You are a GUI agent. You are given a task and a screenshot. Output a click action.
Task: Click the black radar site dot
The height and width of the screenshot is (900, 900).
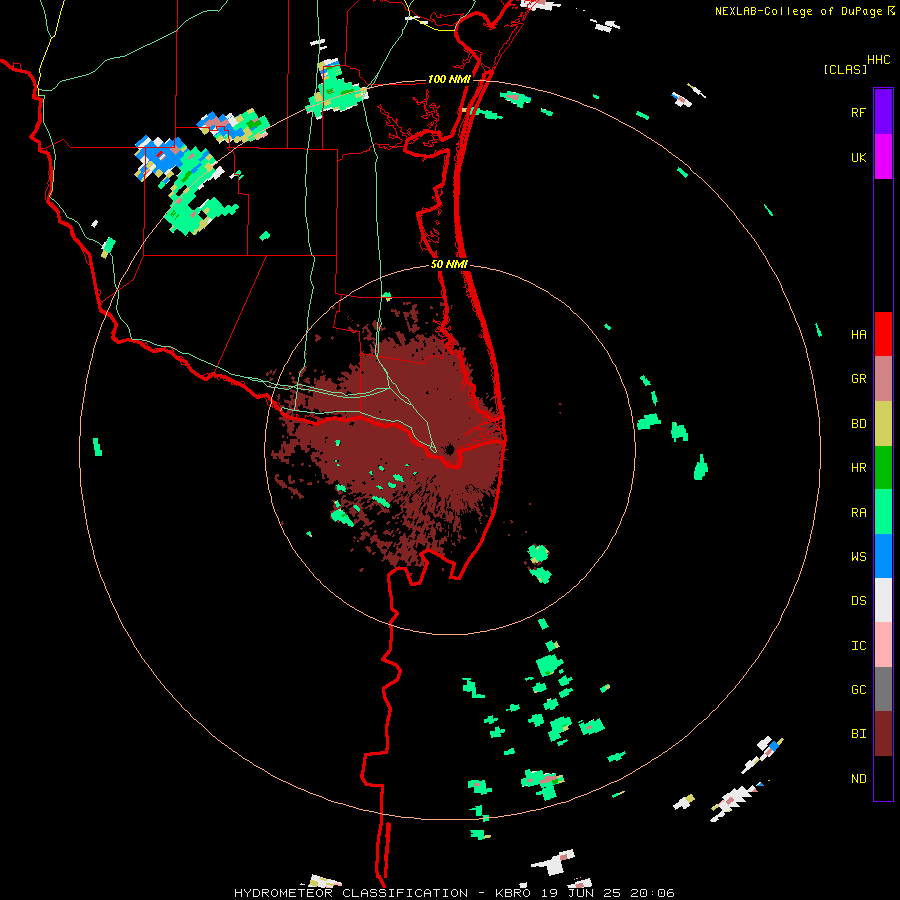tap(449, 449)
